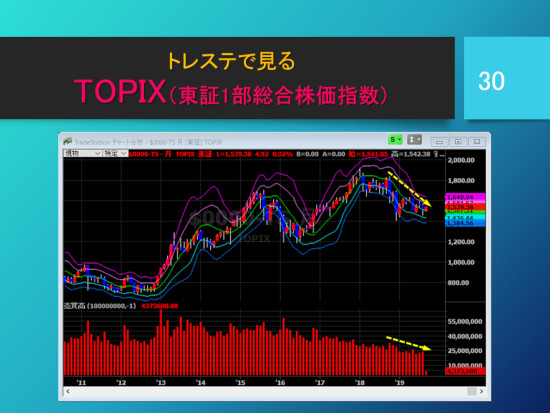Click the red 4373600.00 volume value
The height and width of the screenshot is (413, 550).
[160, 306]
